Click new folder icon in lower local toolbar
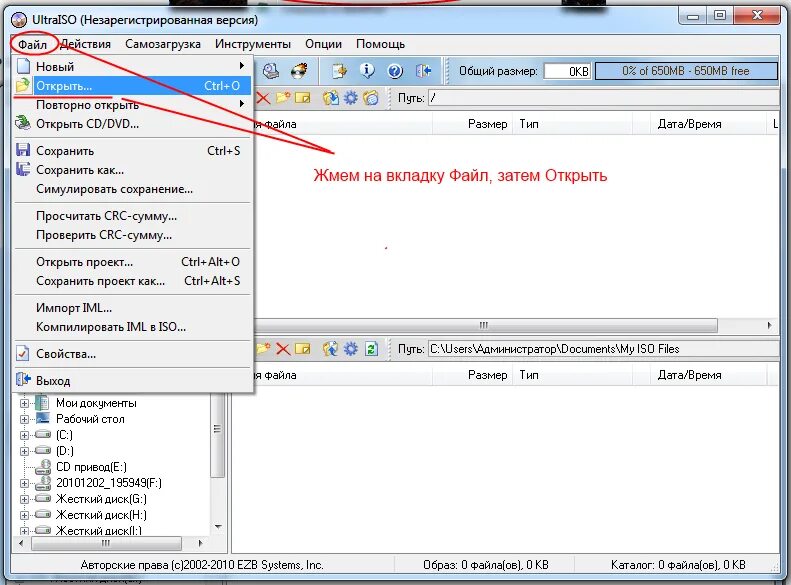 [263, 349]
